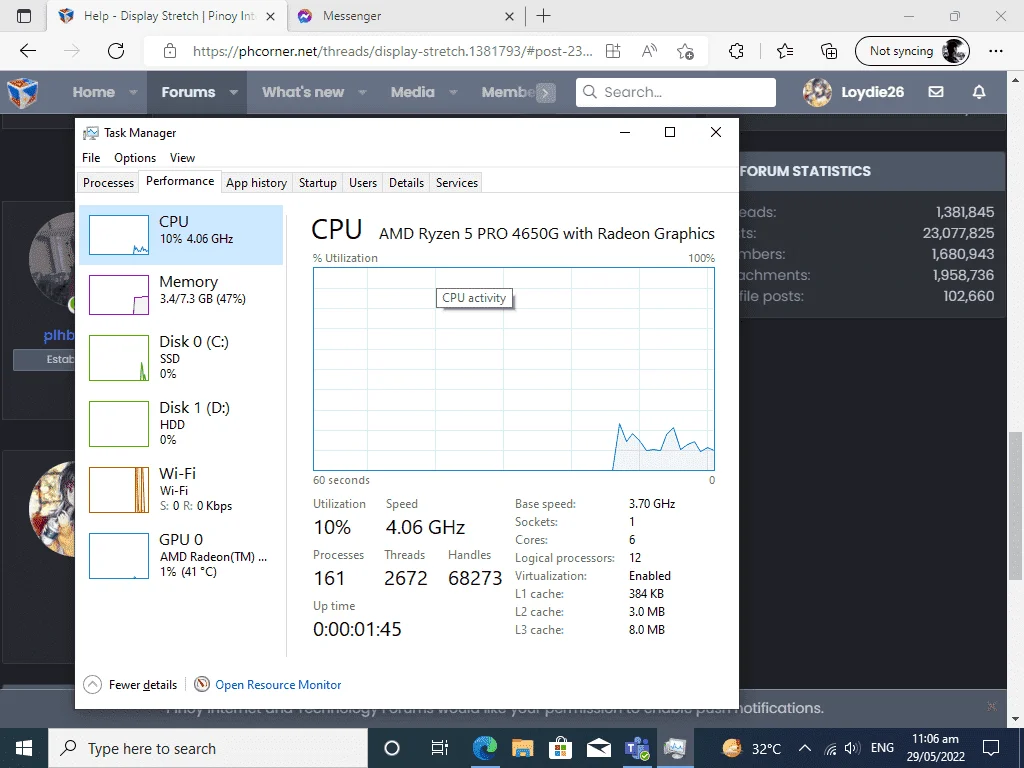
Task: Open the Windows Start menu
Action: 24,748
